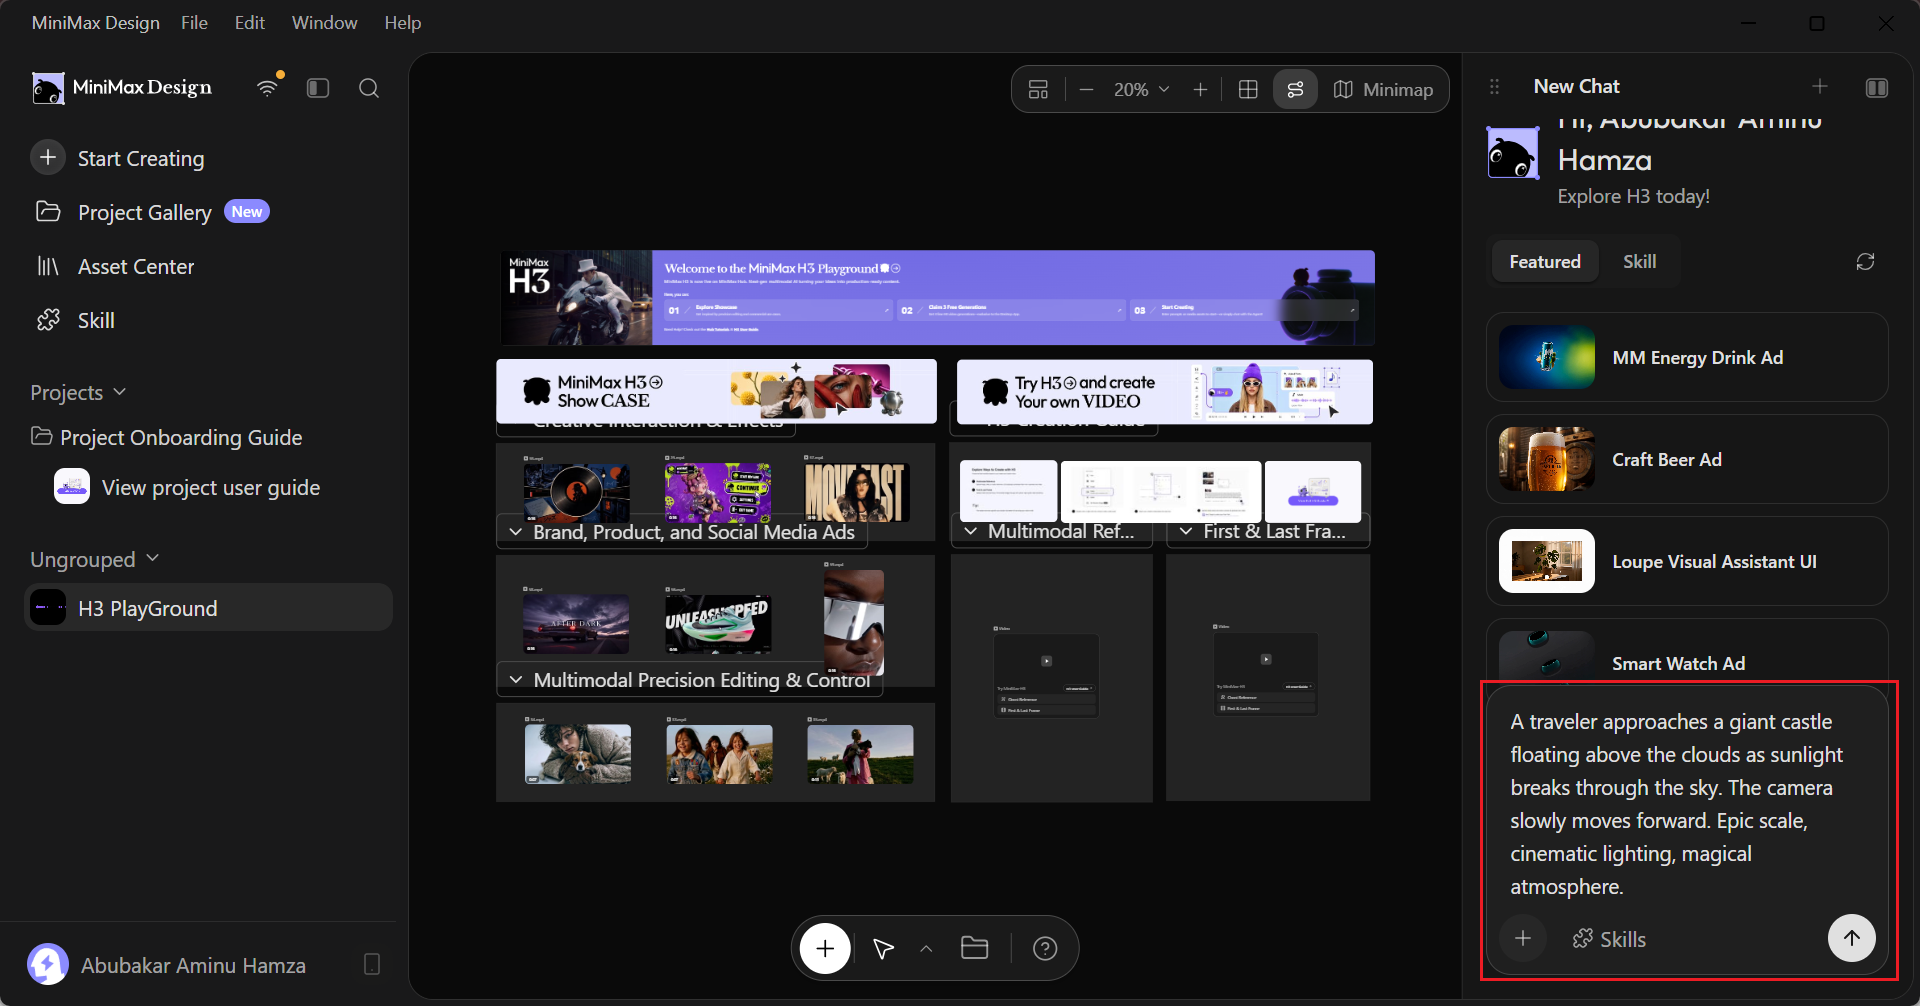Viewport: 1920px width, 1006px height.
Task: Click the Welcome to MiniMax H3 Playground banner
Action: (x=937, y=298)
